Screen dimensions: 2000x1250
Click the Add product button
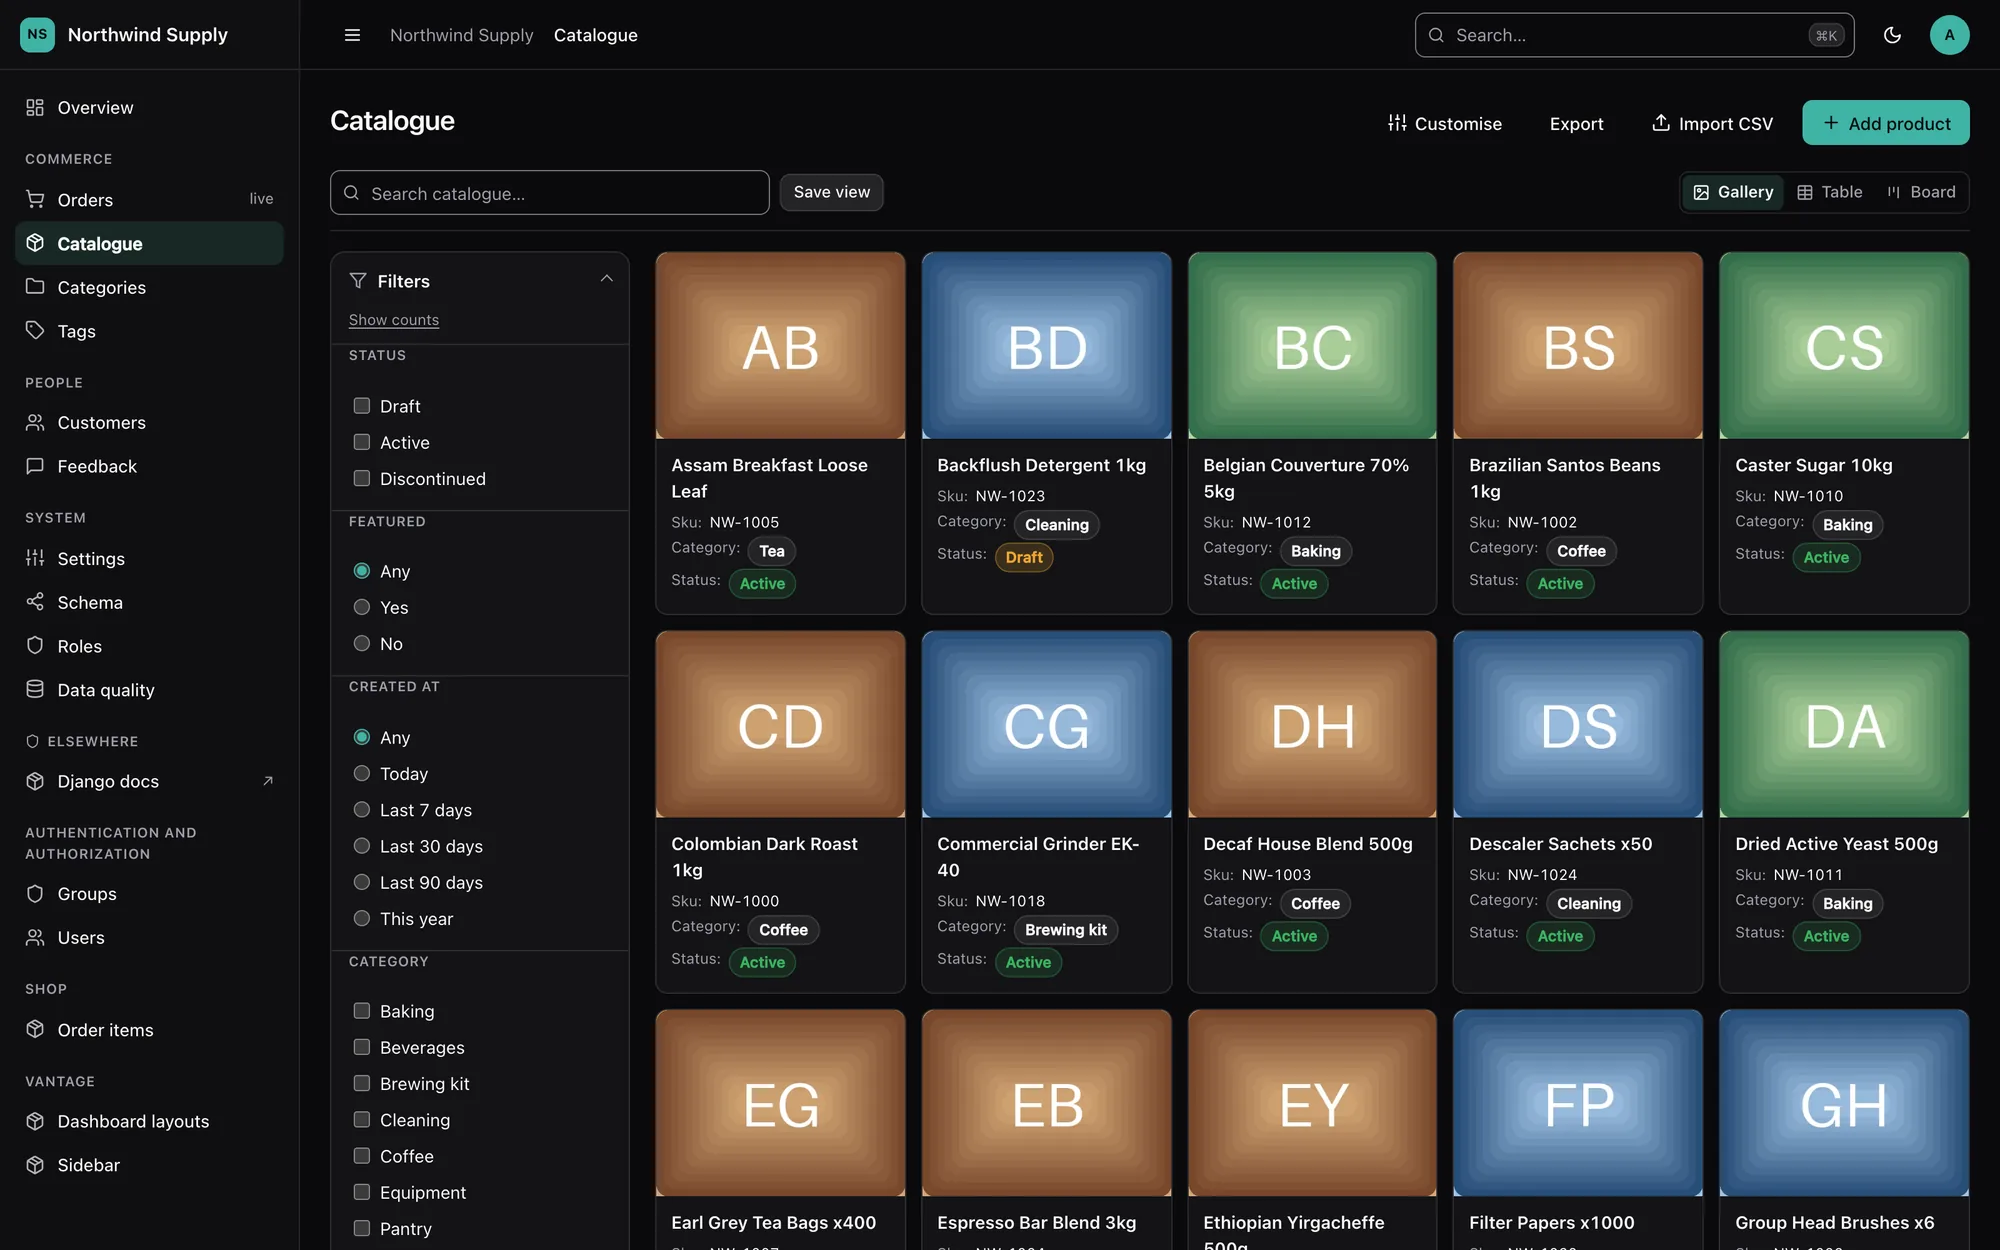point(1885,123)
